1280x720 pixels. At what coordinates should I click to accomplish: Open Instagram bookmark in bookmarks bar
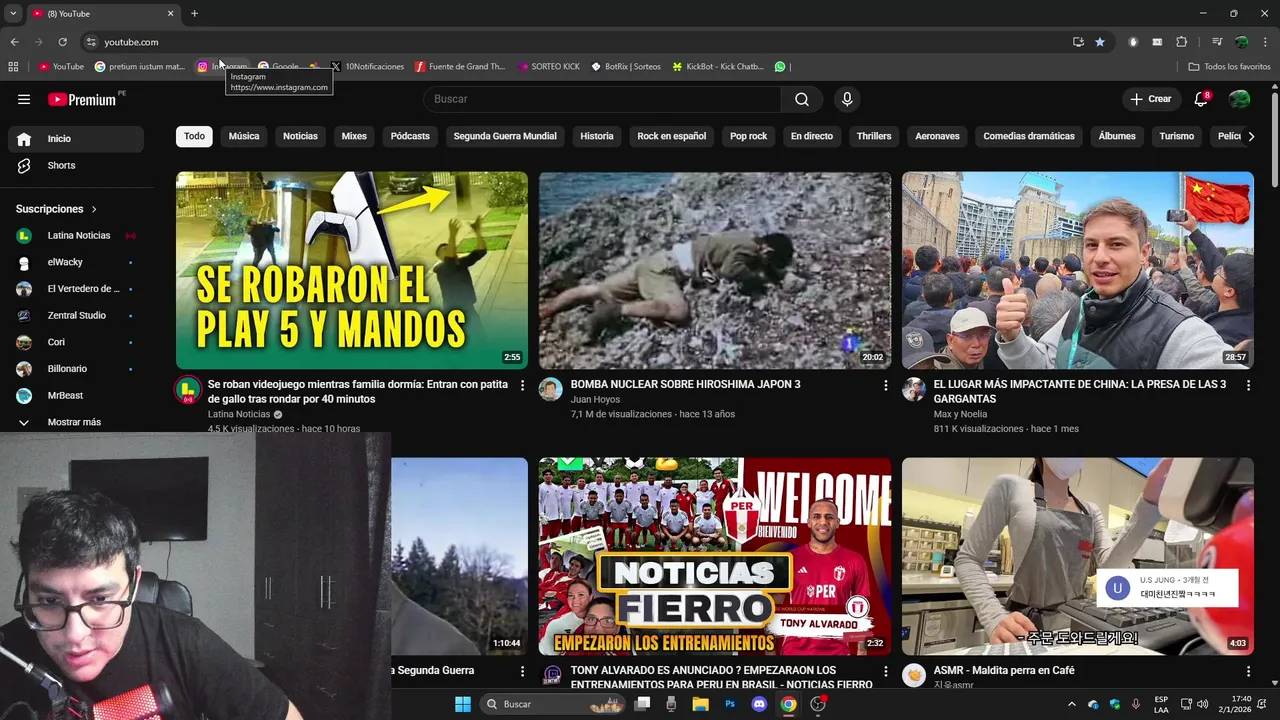point(222,67)
